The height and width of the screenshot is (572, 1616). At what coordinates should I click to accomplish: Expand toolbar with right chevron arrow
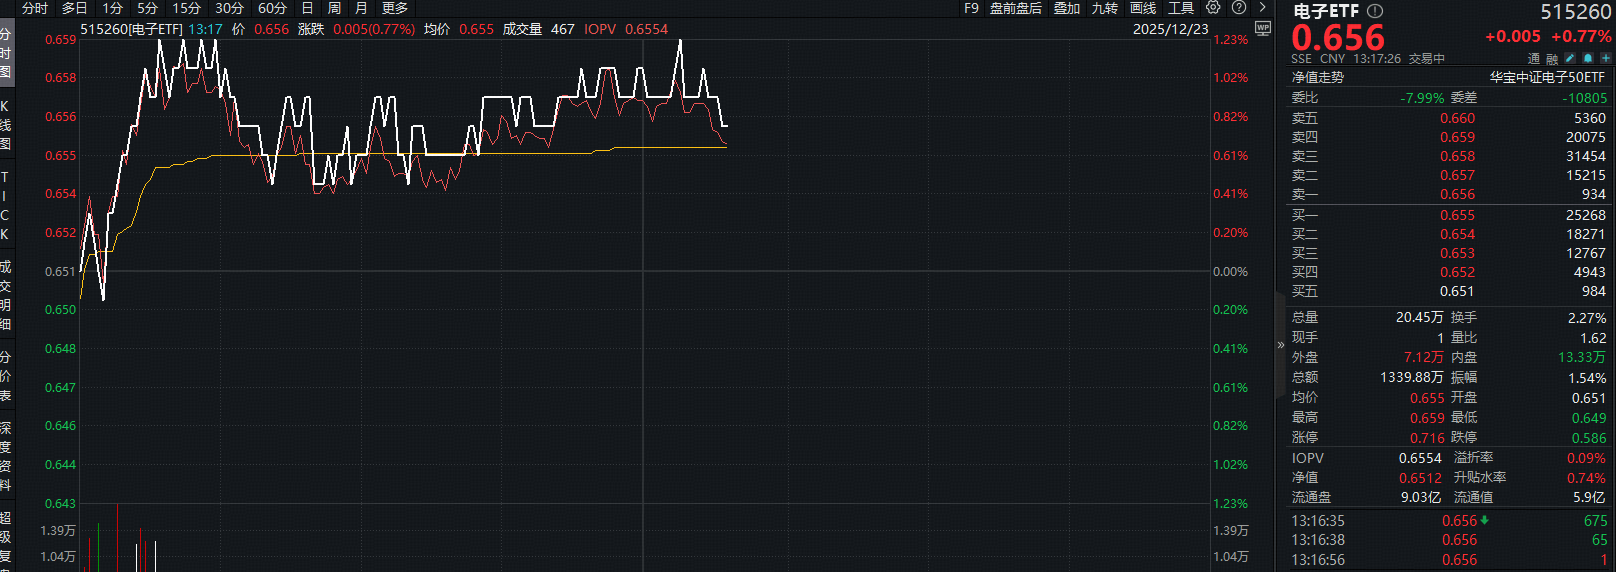click(x=1263, y=8)
